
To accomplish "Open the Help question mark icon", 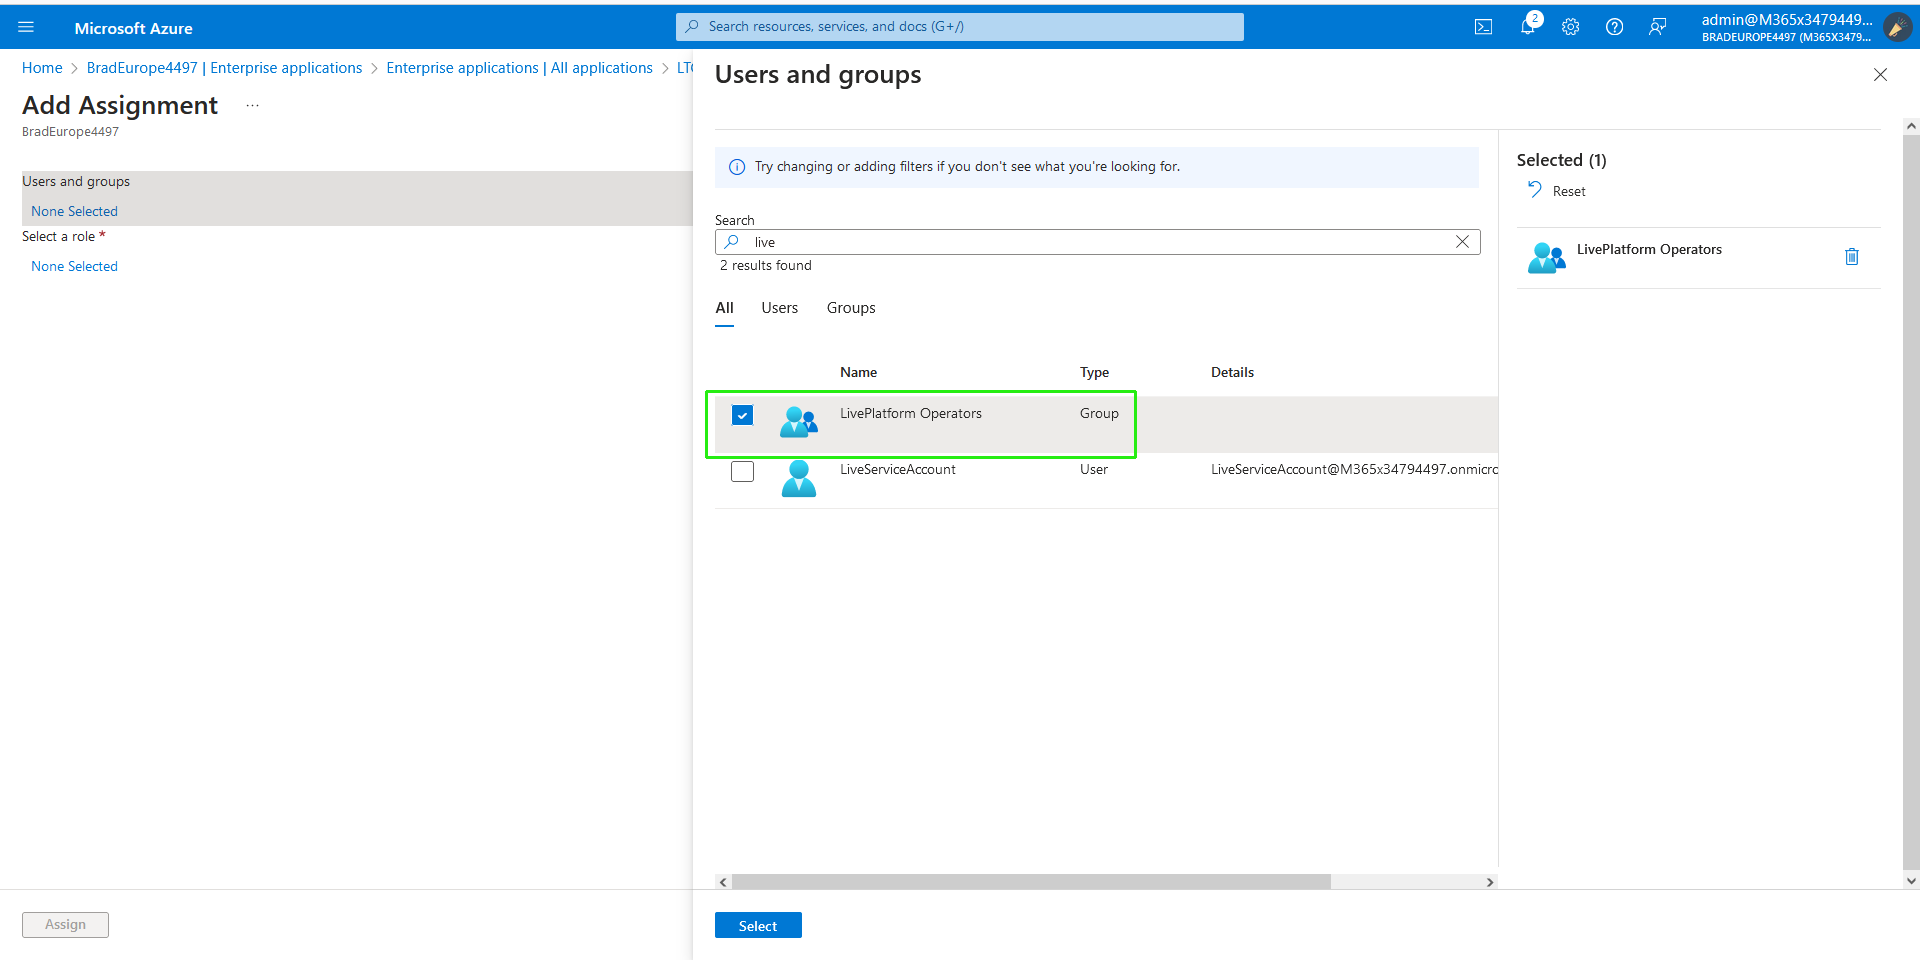I will point(1614,27).
